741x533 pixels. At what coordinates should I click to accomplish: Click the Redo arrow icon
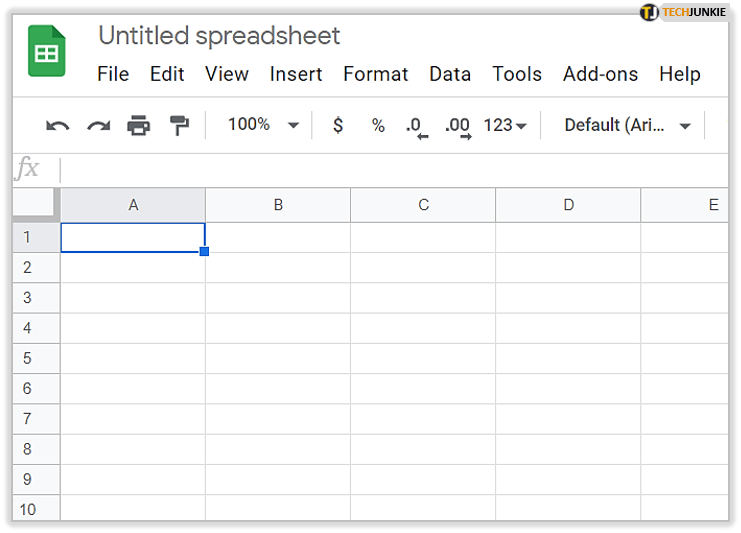coord(98,126)
